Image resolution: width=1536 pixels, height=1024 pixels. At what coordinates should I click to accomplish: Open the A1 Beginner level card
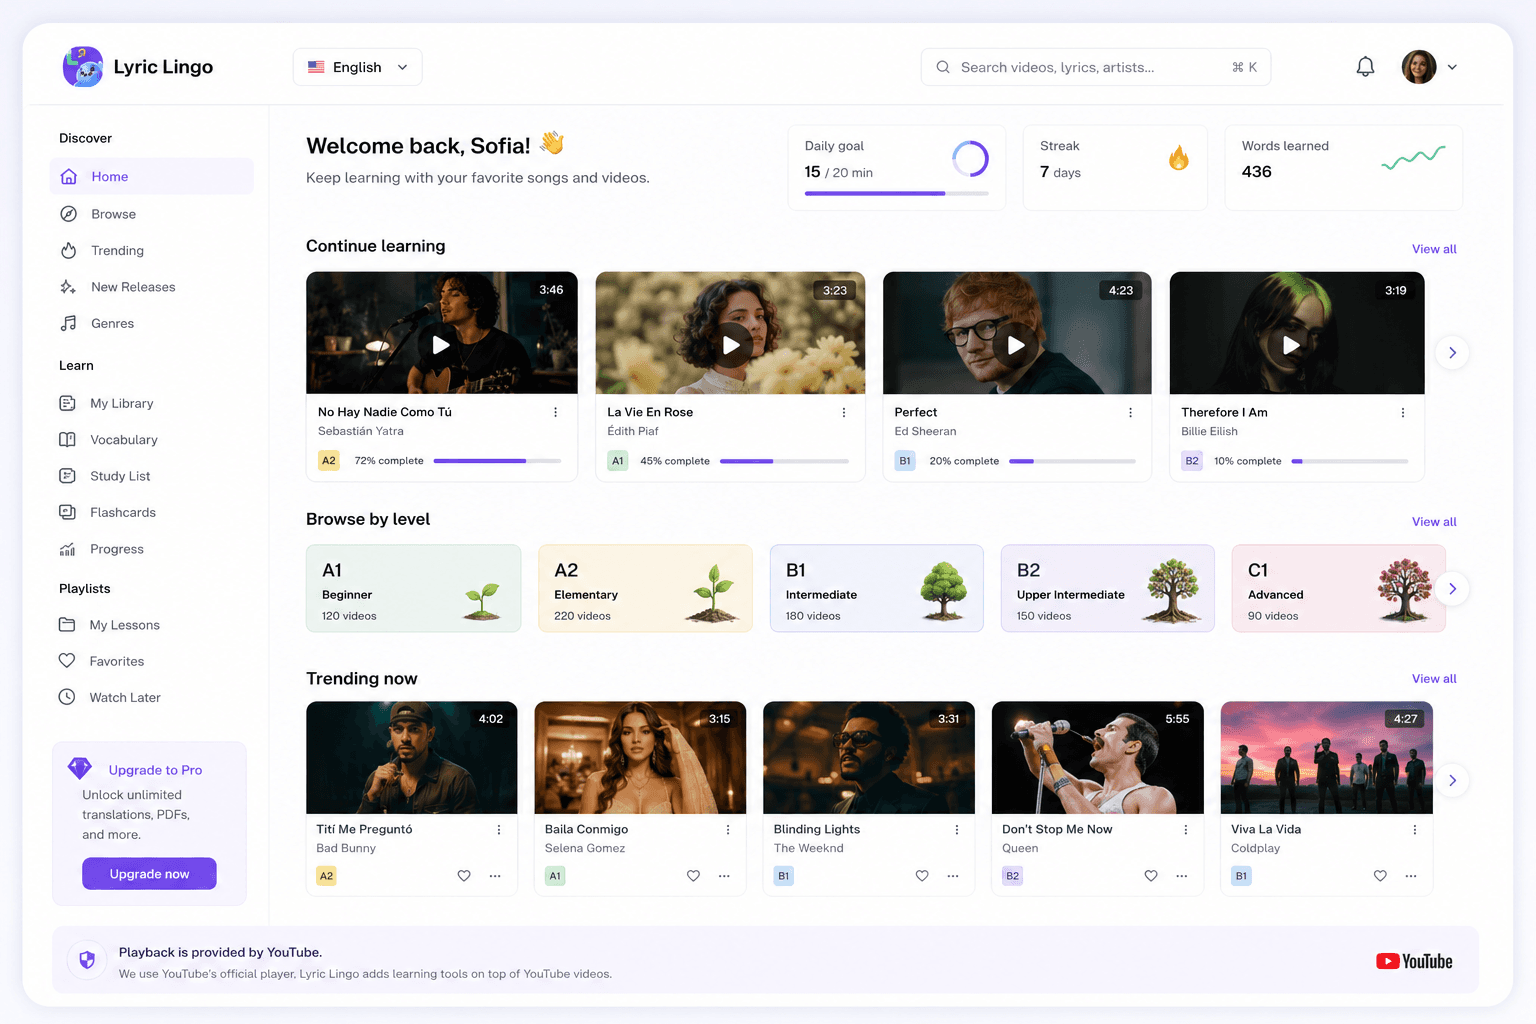(x=413, y=588)
